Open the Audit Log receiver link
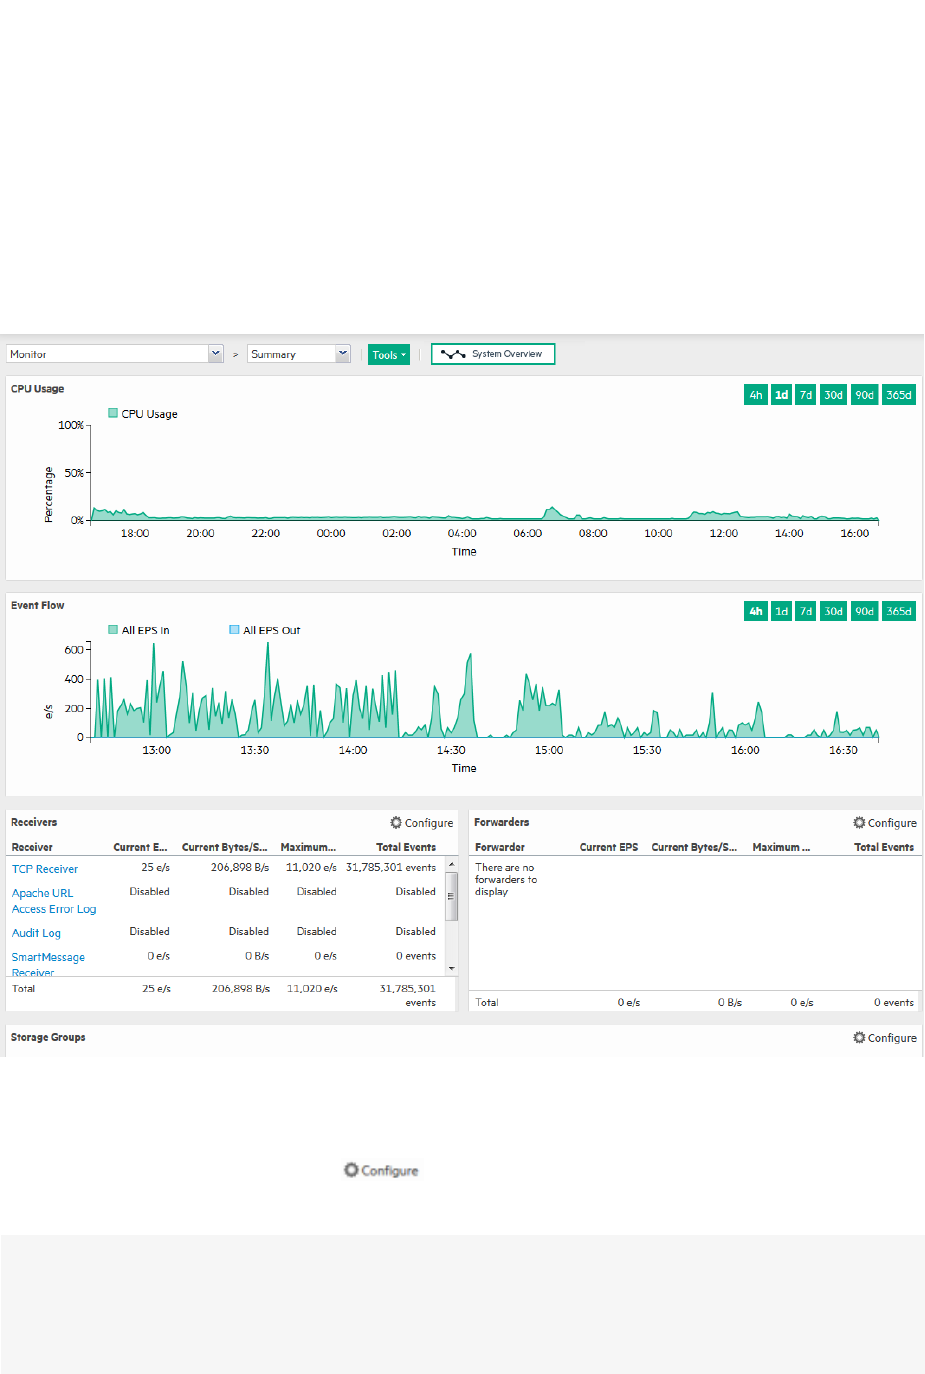925x1374 pixels. (x=36, y=933)
